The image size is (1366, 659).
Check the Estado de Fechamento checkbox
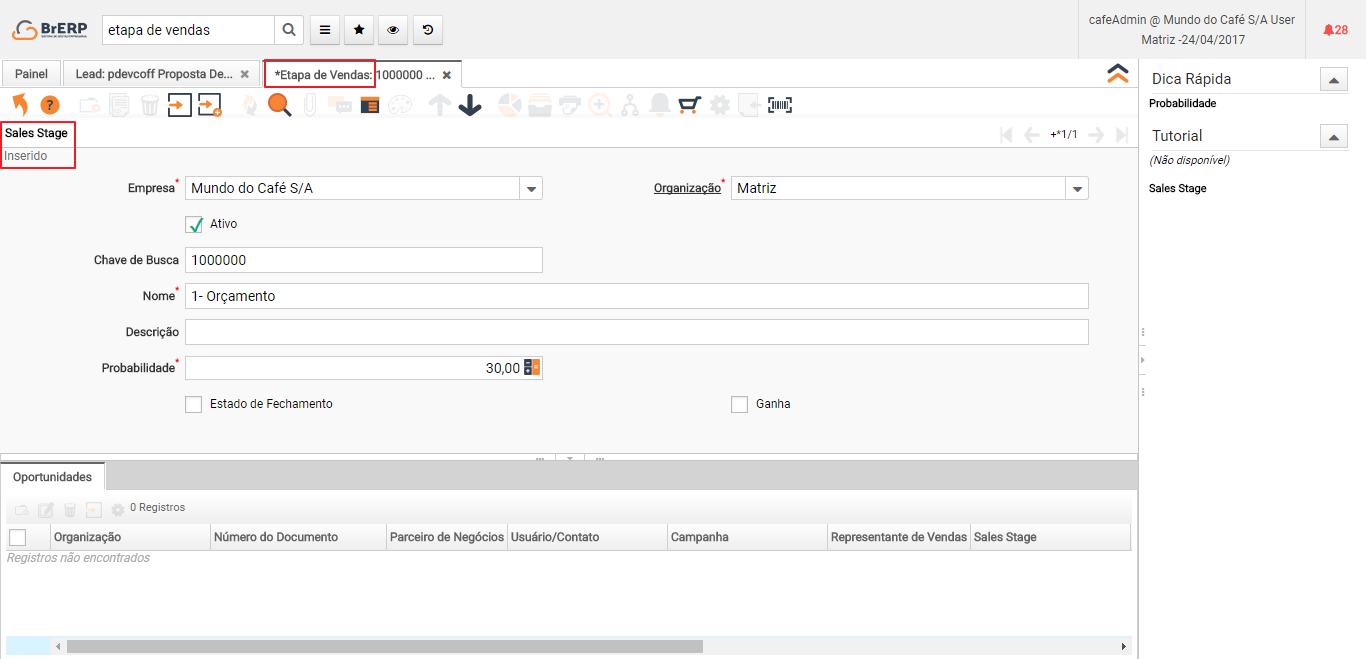coord(194,404)
